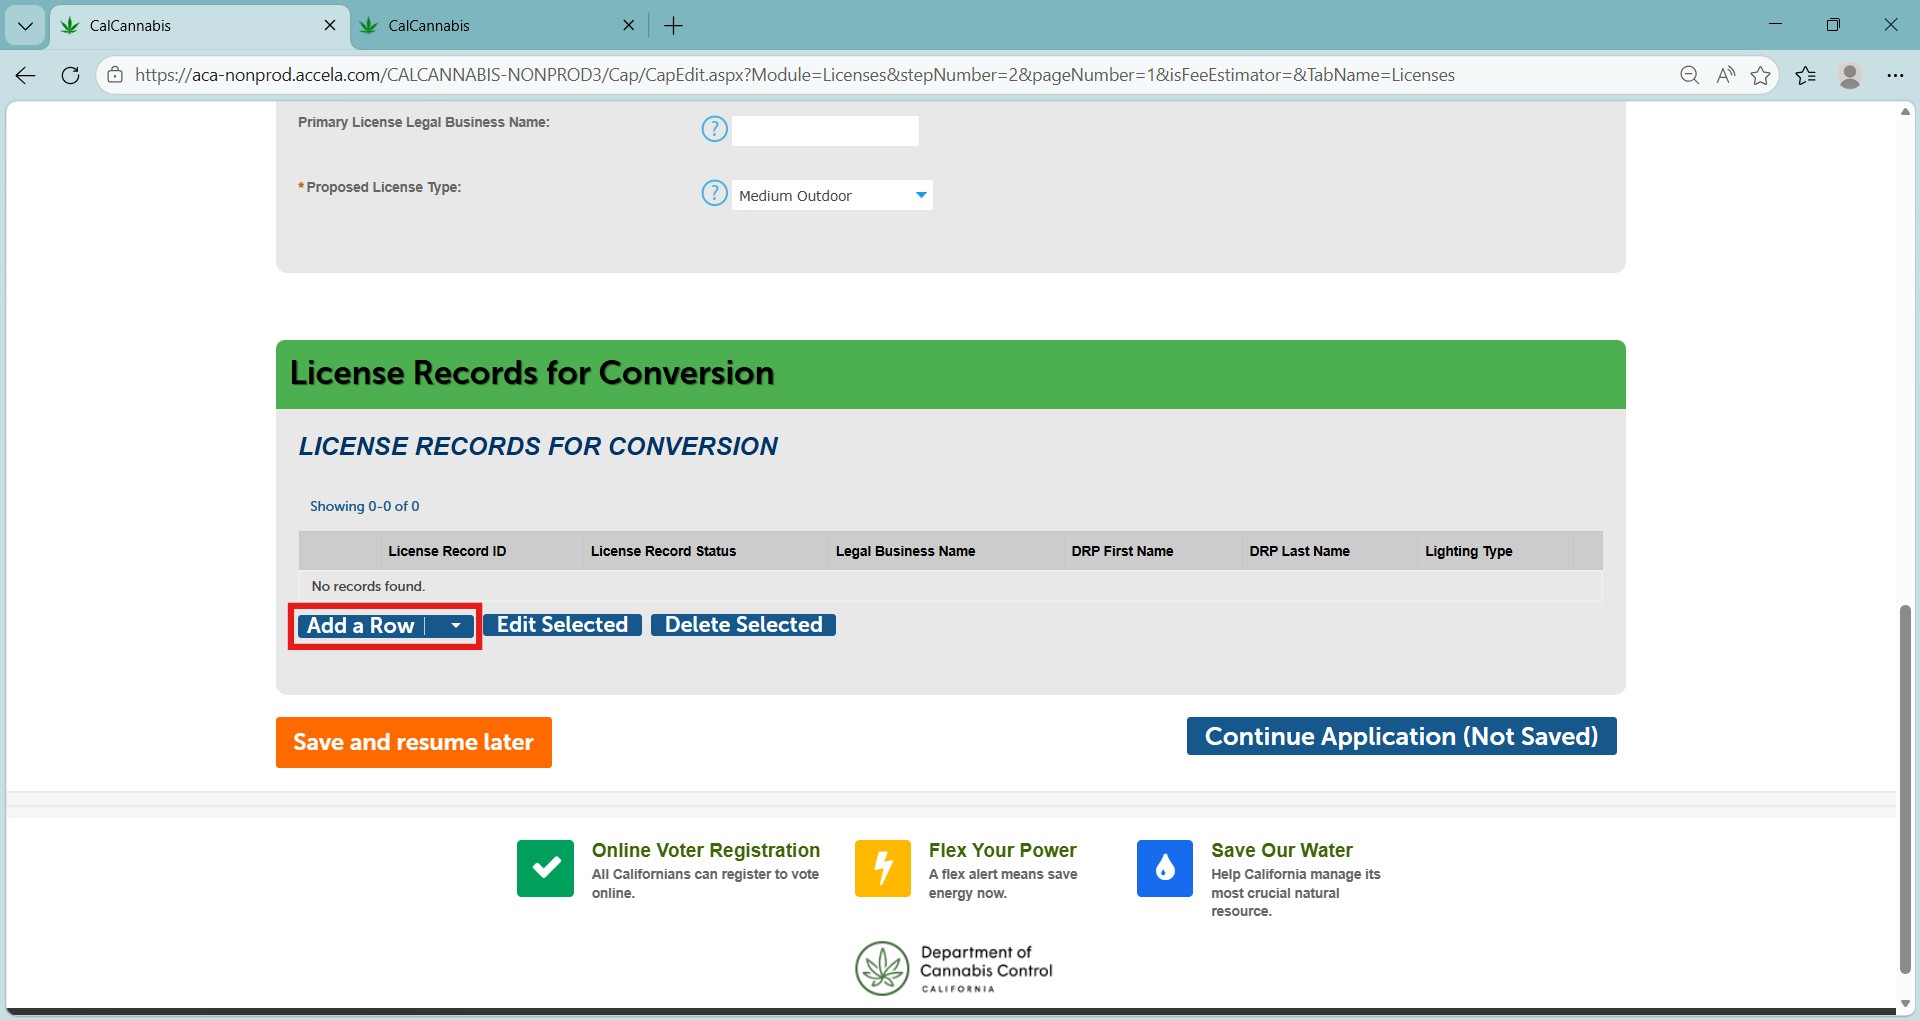This screenshot has height=1020, width=1920.
Task: Open the browser tab actions chevron menu
Action: tap(25, 25)
